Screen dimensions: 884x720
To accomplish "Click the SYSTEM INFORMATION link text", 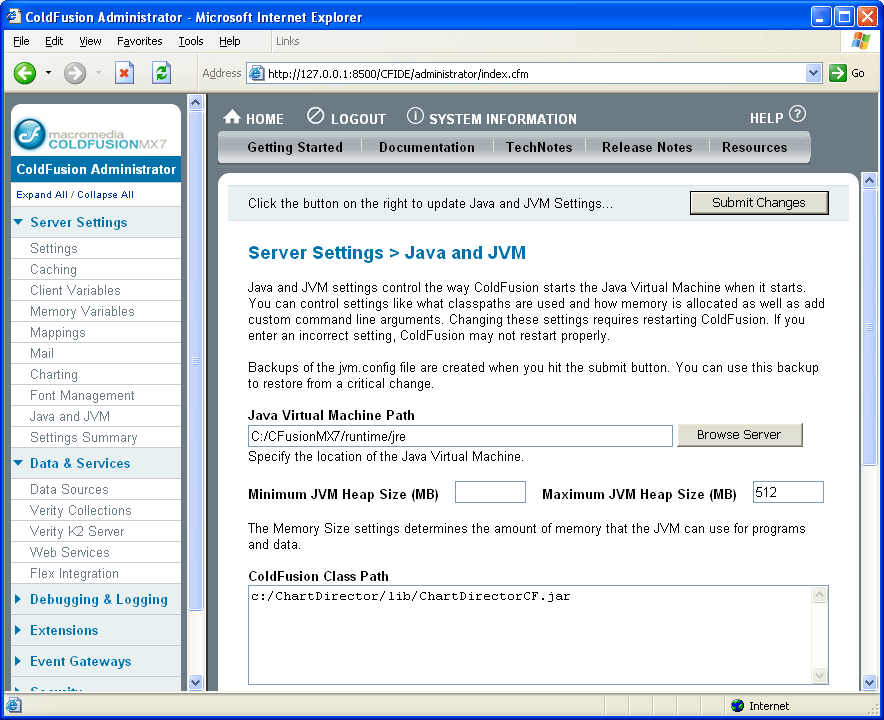I will [x=503, y=119].
